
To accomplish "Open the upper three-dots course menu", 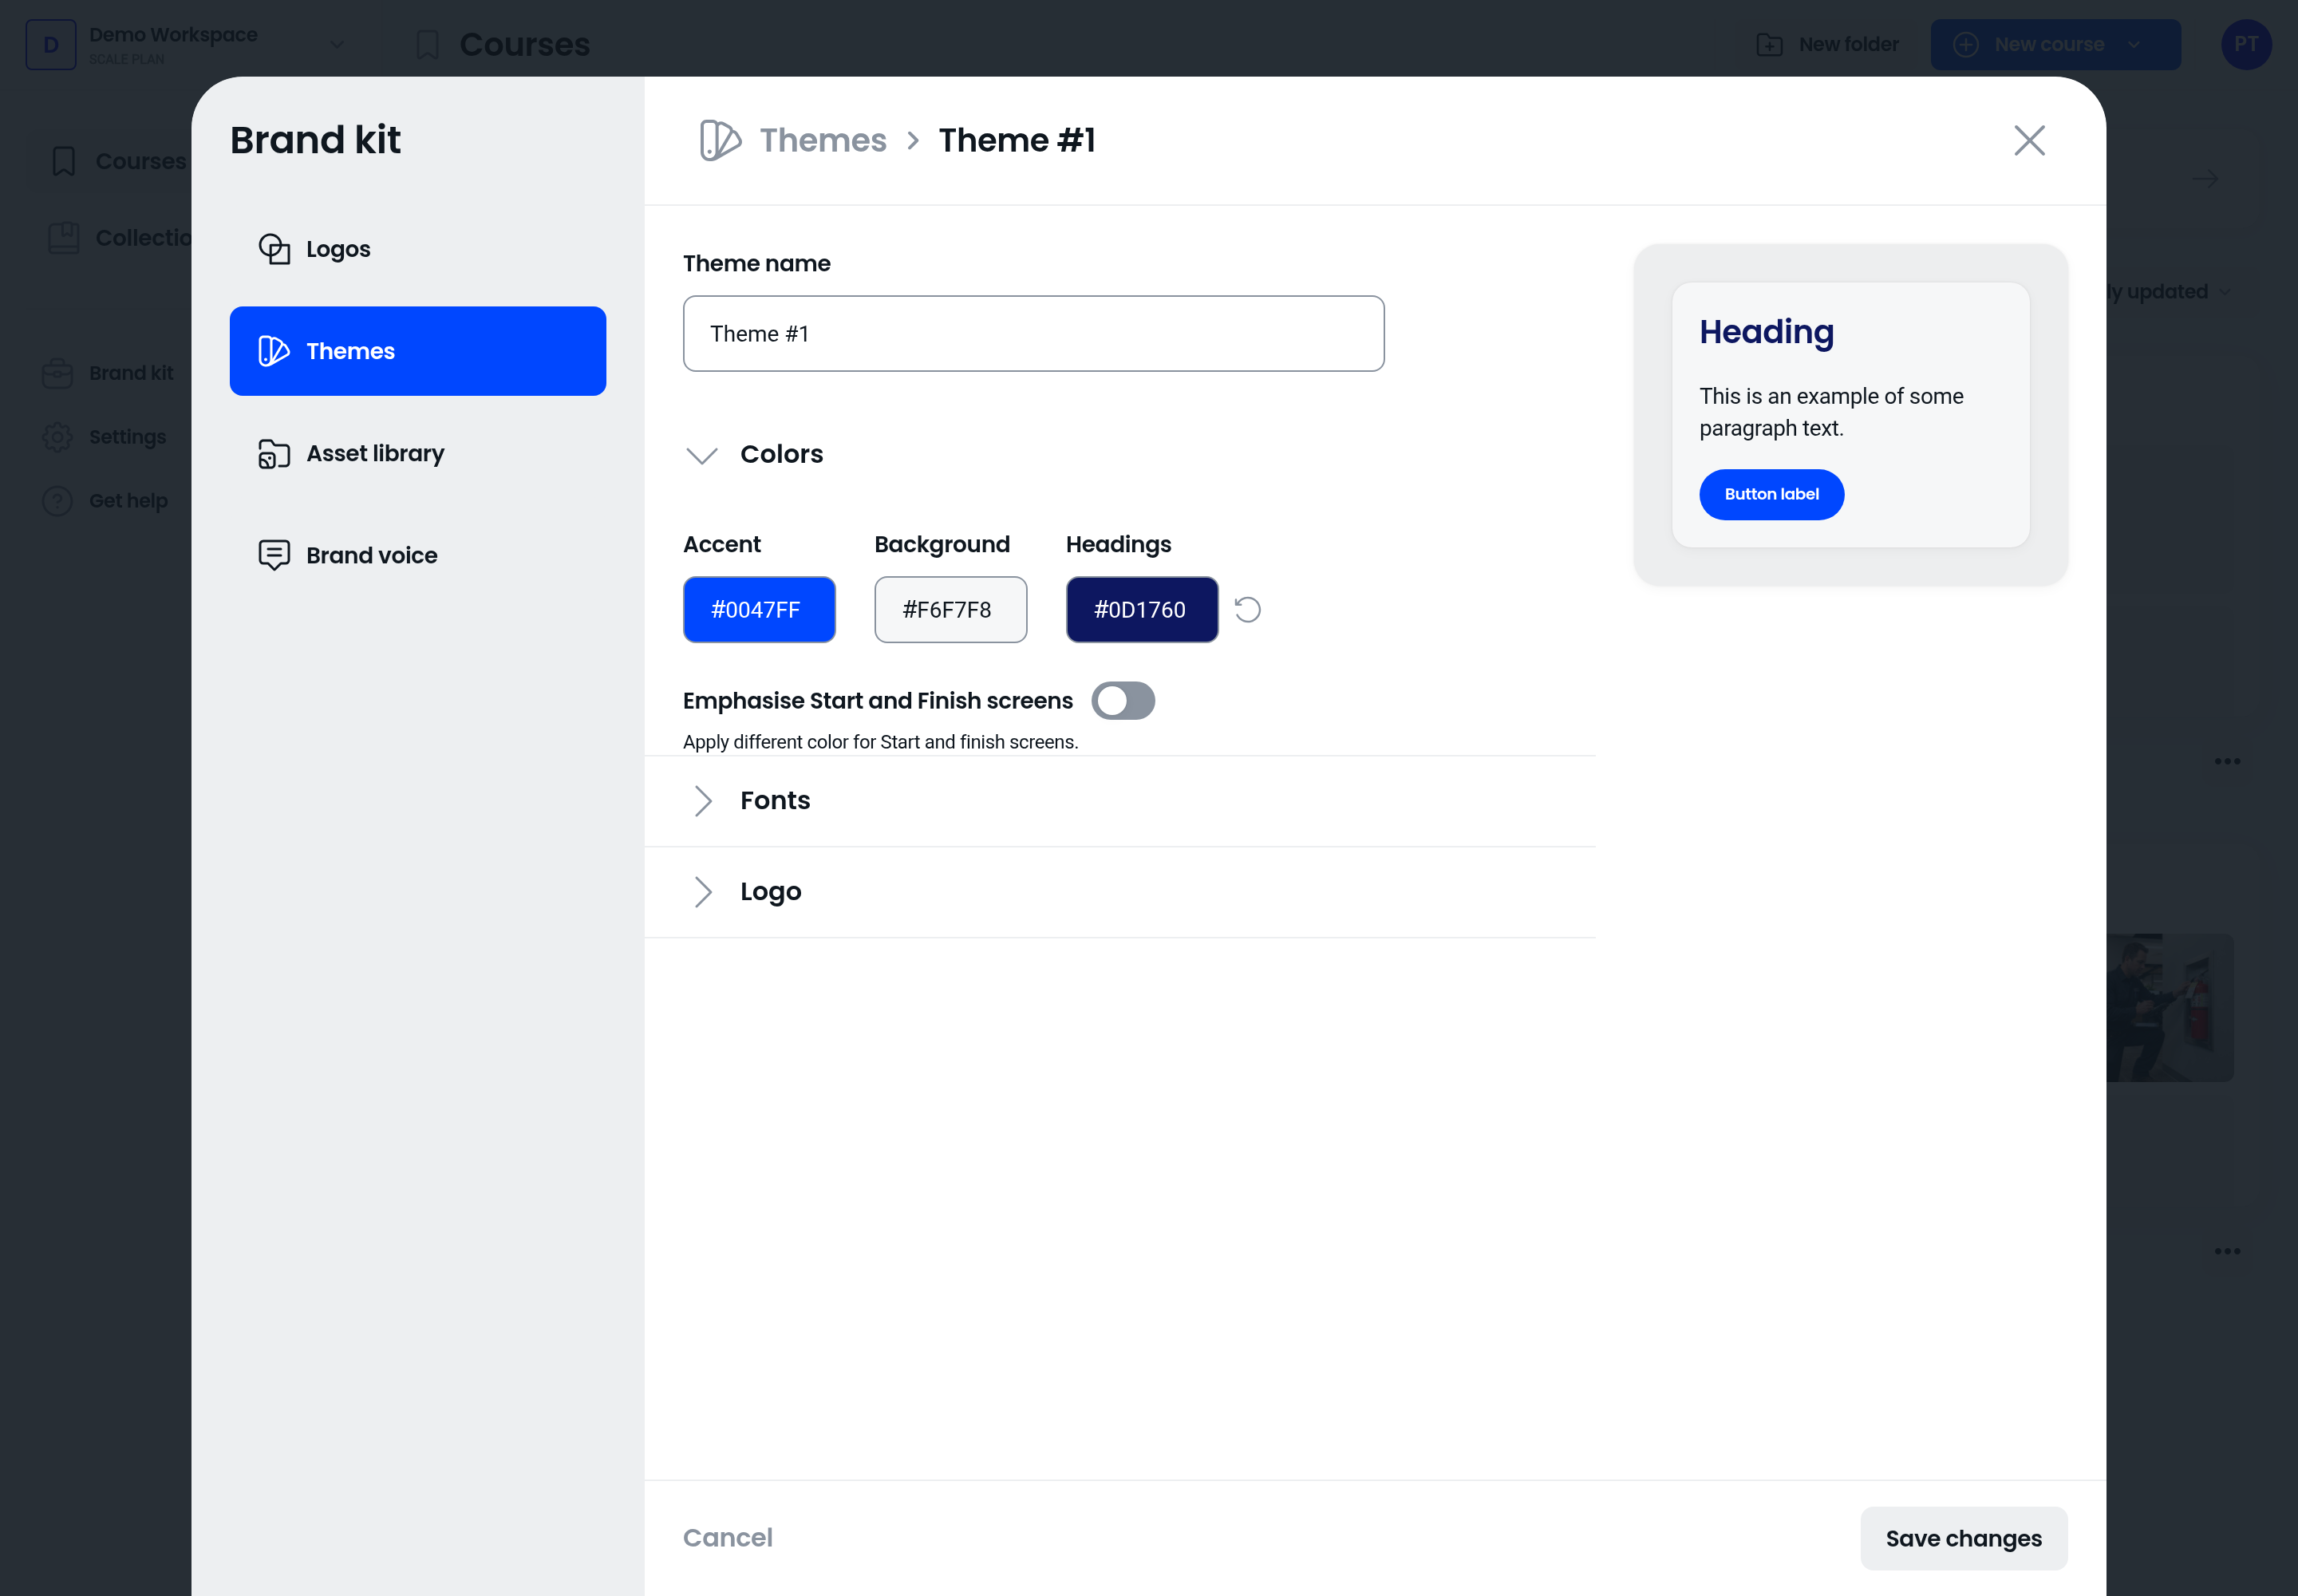I will 2226,762.
